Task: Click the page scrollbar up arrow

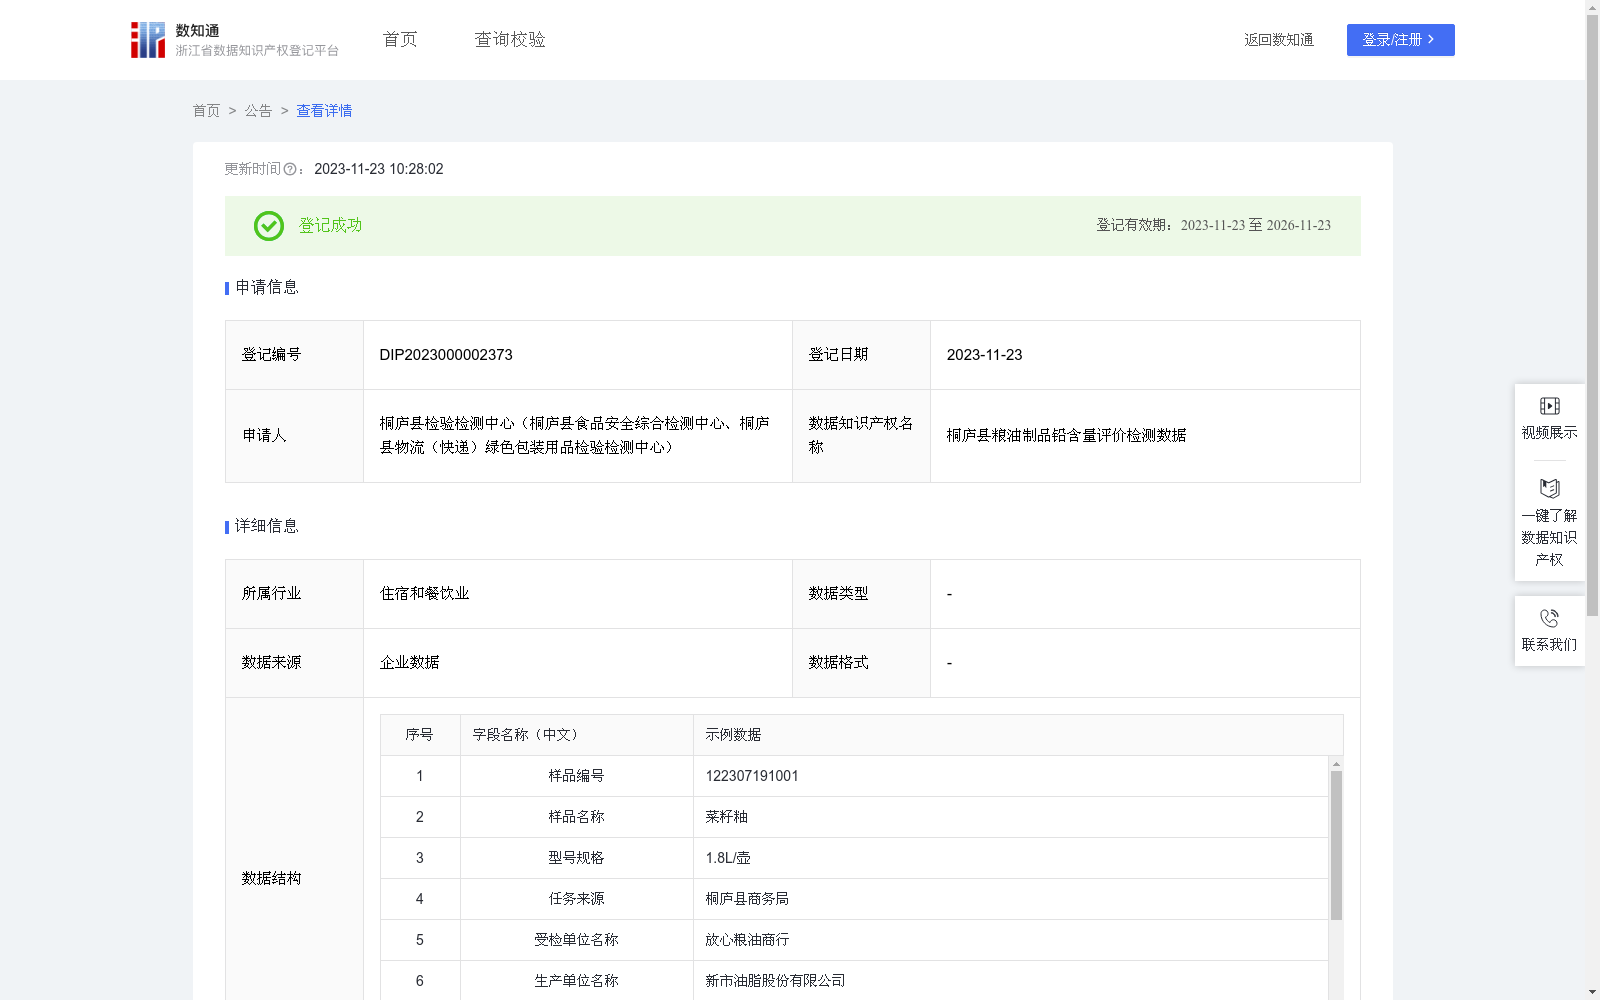Action: [1592, 7]
